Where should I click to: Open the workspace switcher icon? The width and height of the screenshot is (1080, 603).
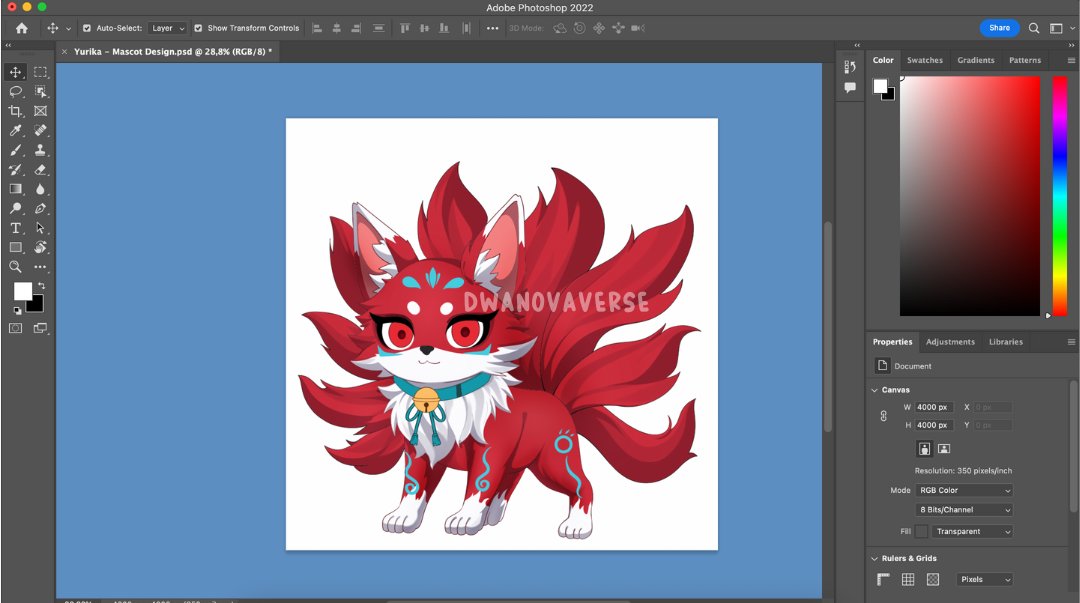(1056, 28)
